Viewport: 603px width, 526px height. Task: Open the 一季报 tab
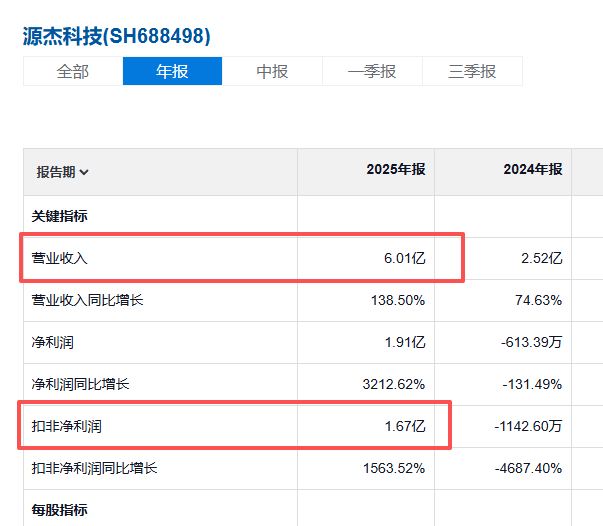tap(372, 72)
